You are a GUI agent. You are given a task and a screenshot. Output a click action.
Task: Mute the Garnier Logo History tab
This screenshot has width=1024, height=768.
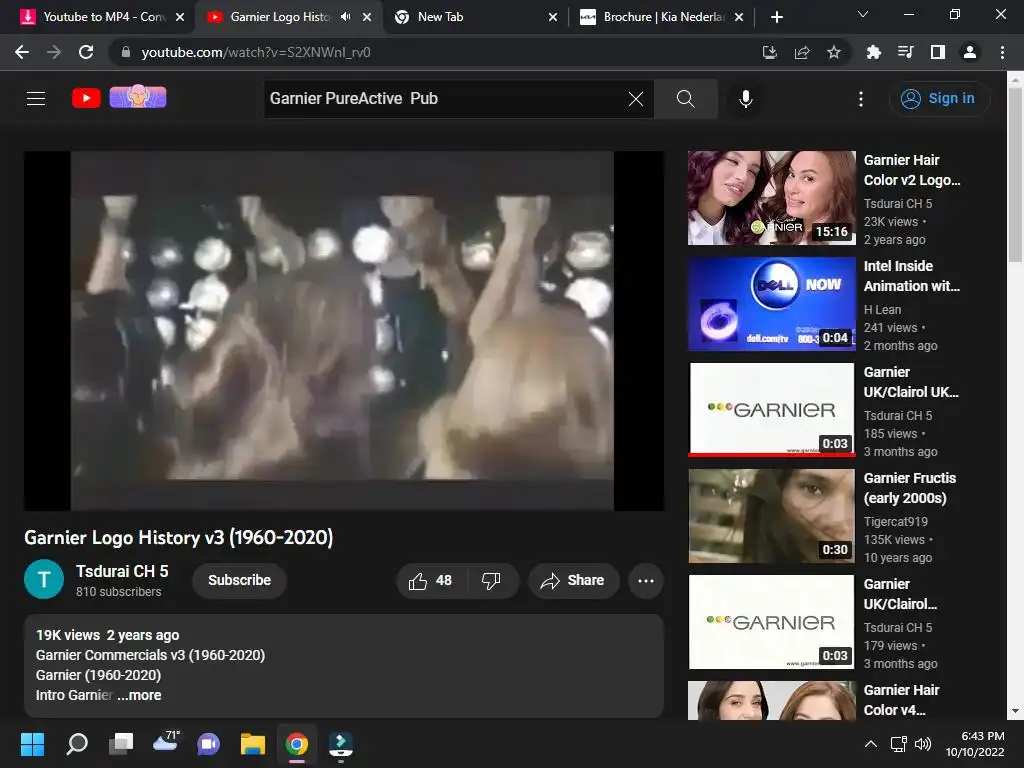(x=345, y=17)
